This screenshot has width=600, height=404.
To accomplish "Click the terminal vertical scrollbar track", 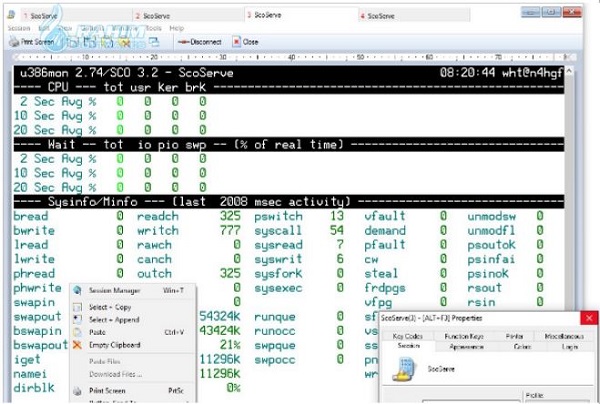I will coord(569,191).
